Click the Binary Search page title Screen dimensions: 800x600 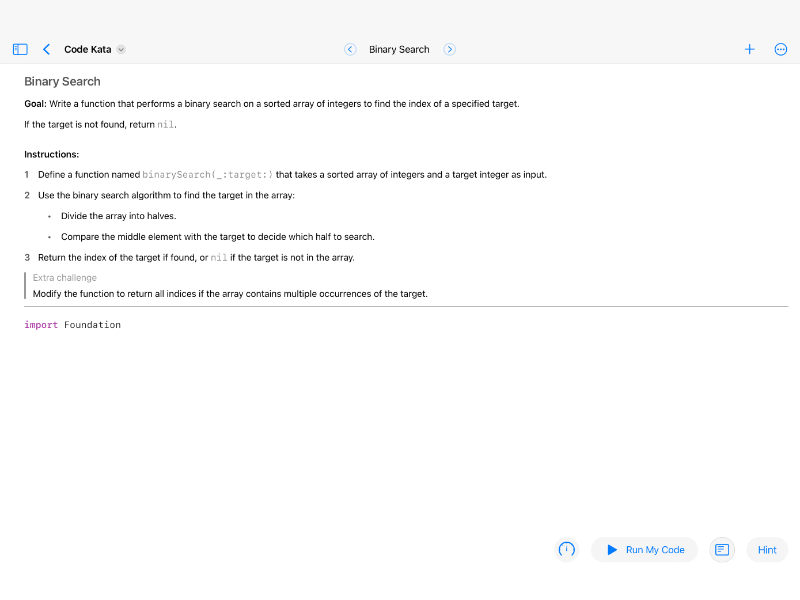point(399,49)
